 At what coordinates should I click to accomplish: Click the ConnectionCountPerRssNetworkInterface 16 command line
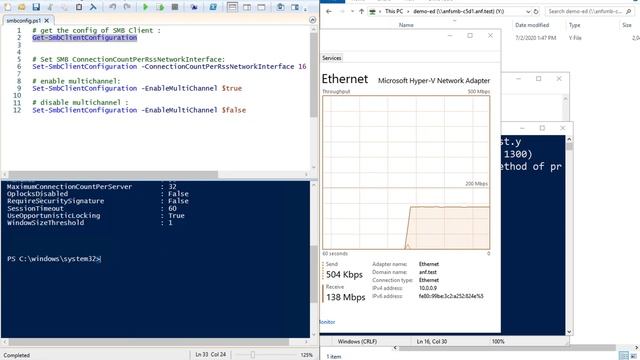169,67
